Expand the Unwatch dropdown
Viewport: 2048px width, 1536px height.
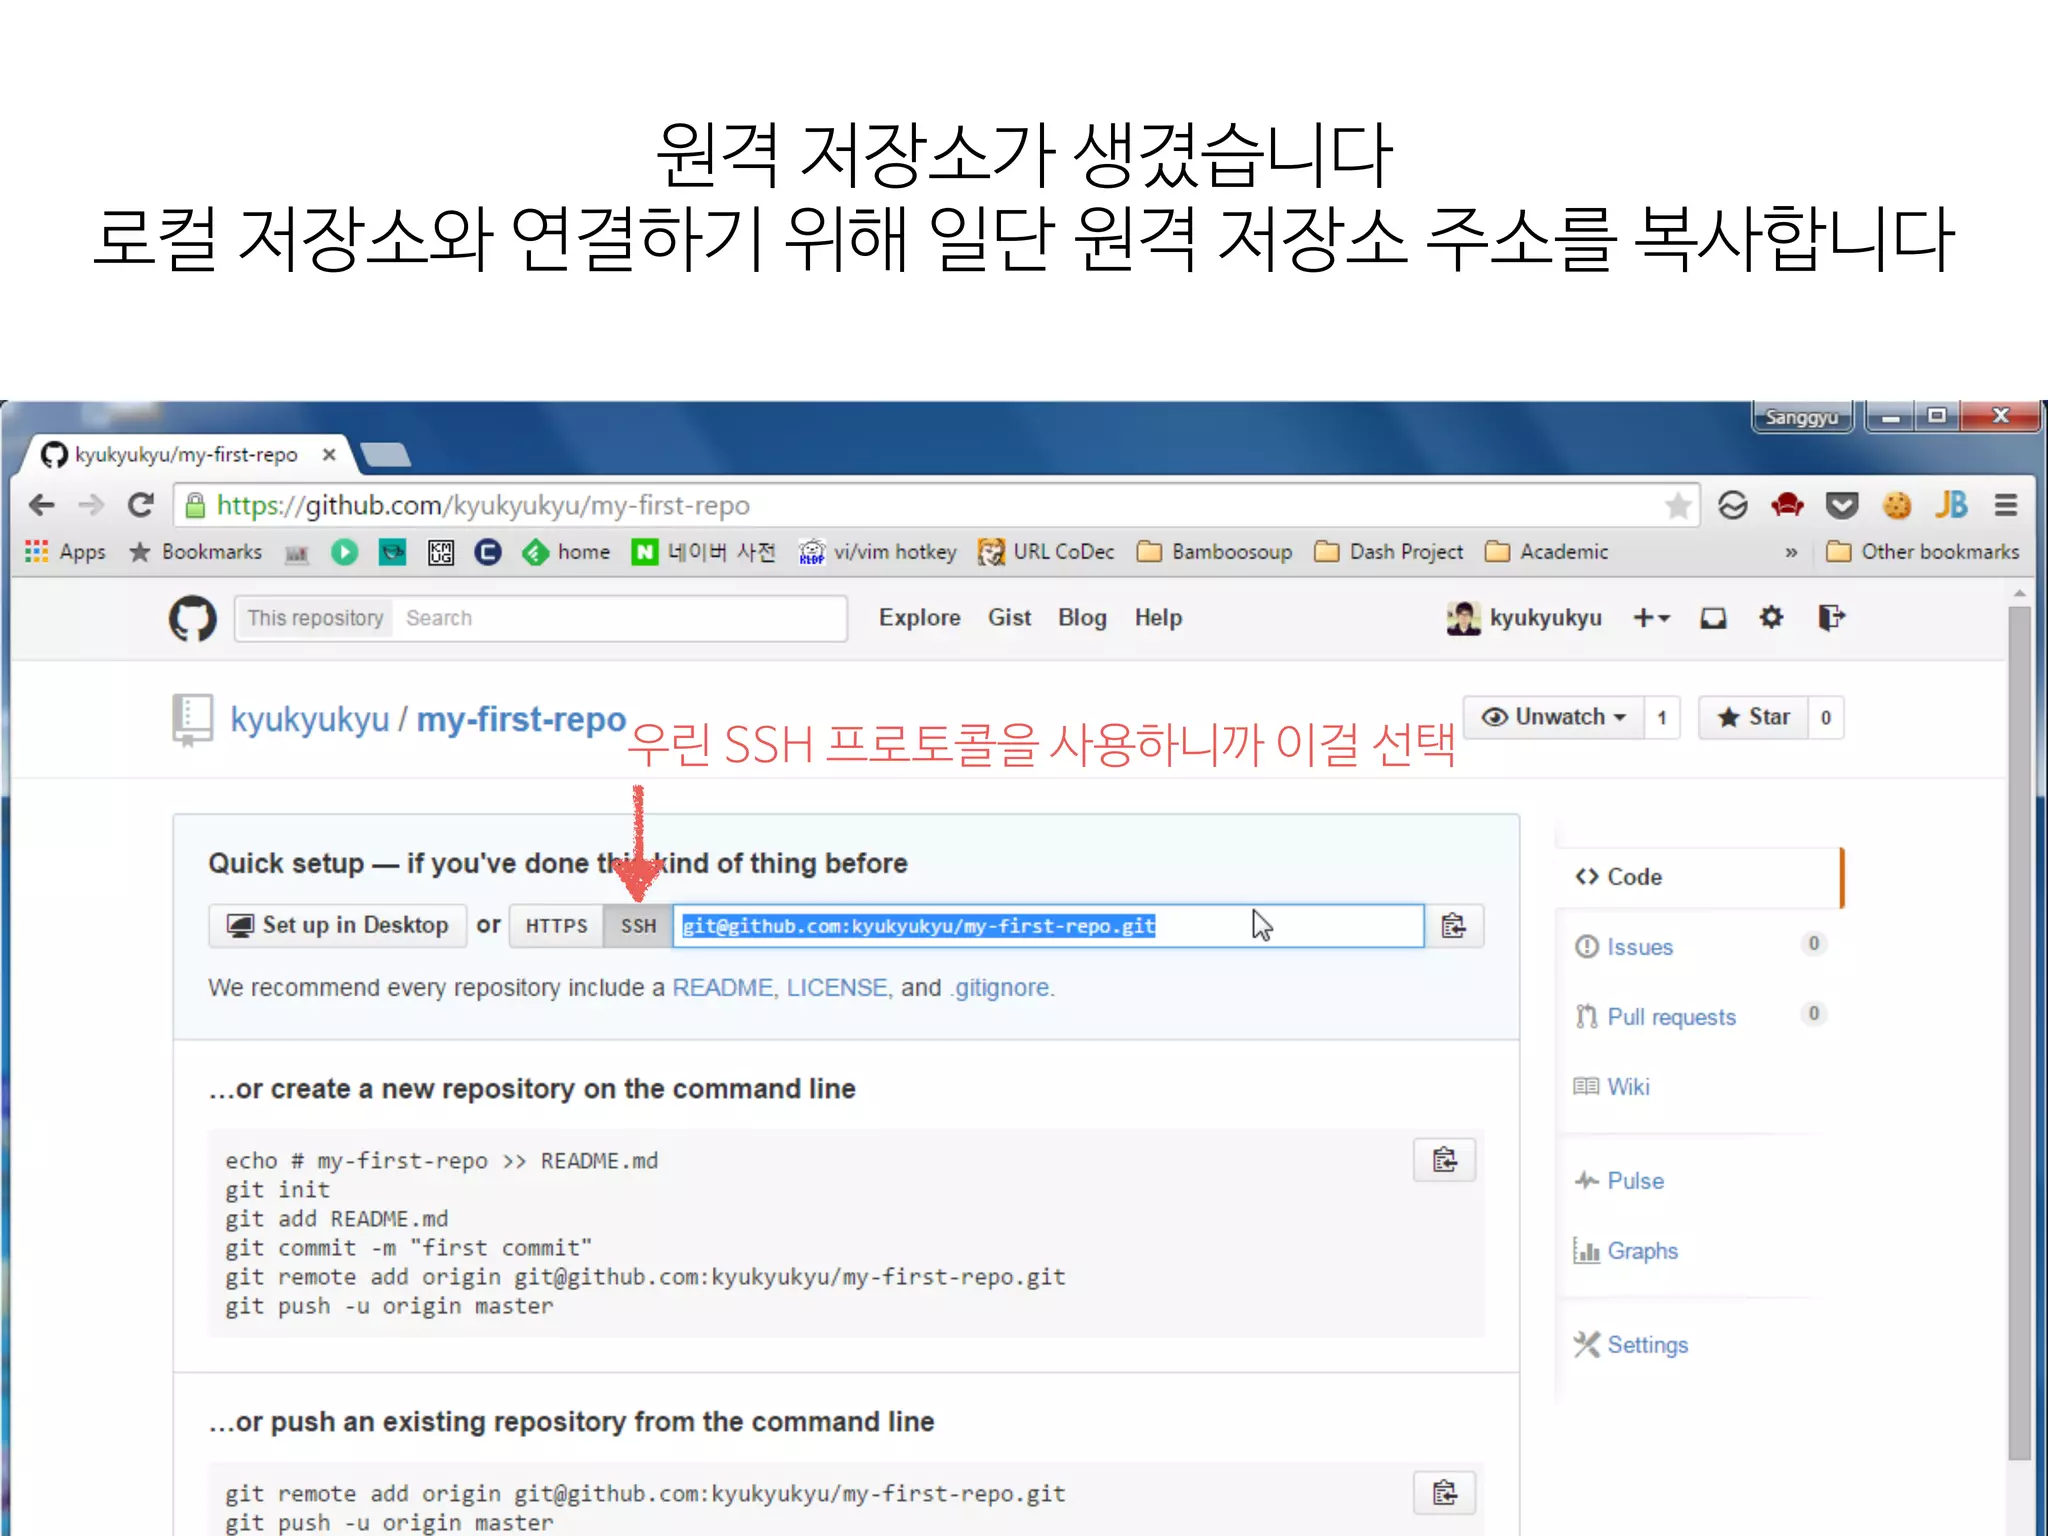1553,717
